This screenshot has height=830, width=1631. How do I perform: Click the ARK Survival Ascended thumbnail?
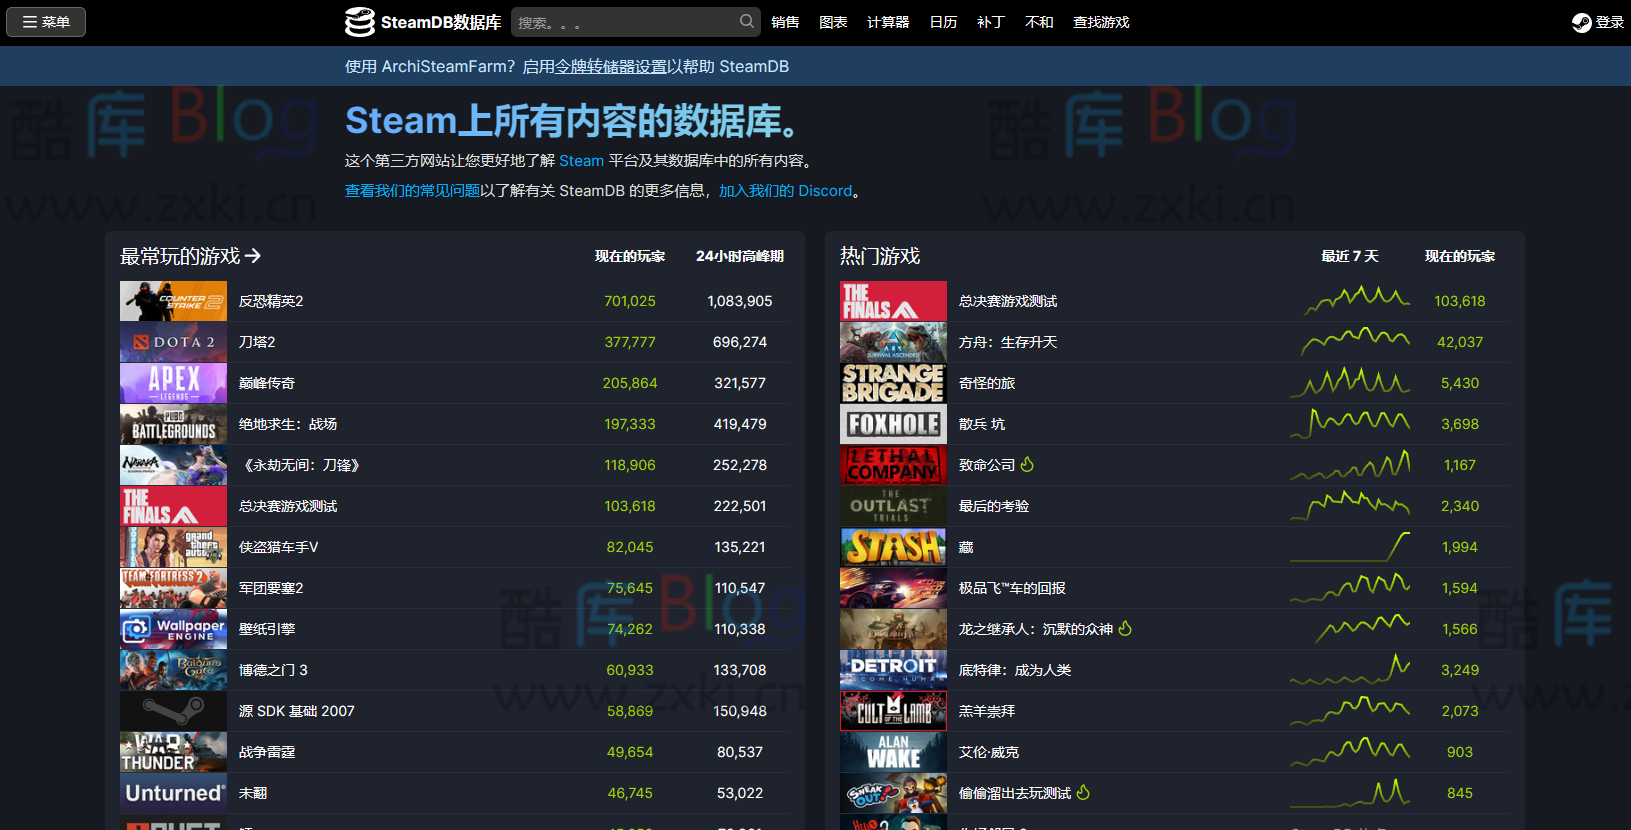tap(893, 342)
